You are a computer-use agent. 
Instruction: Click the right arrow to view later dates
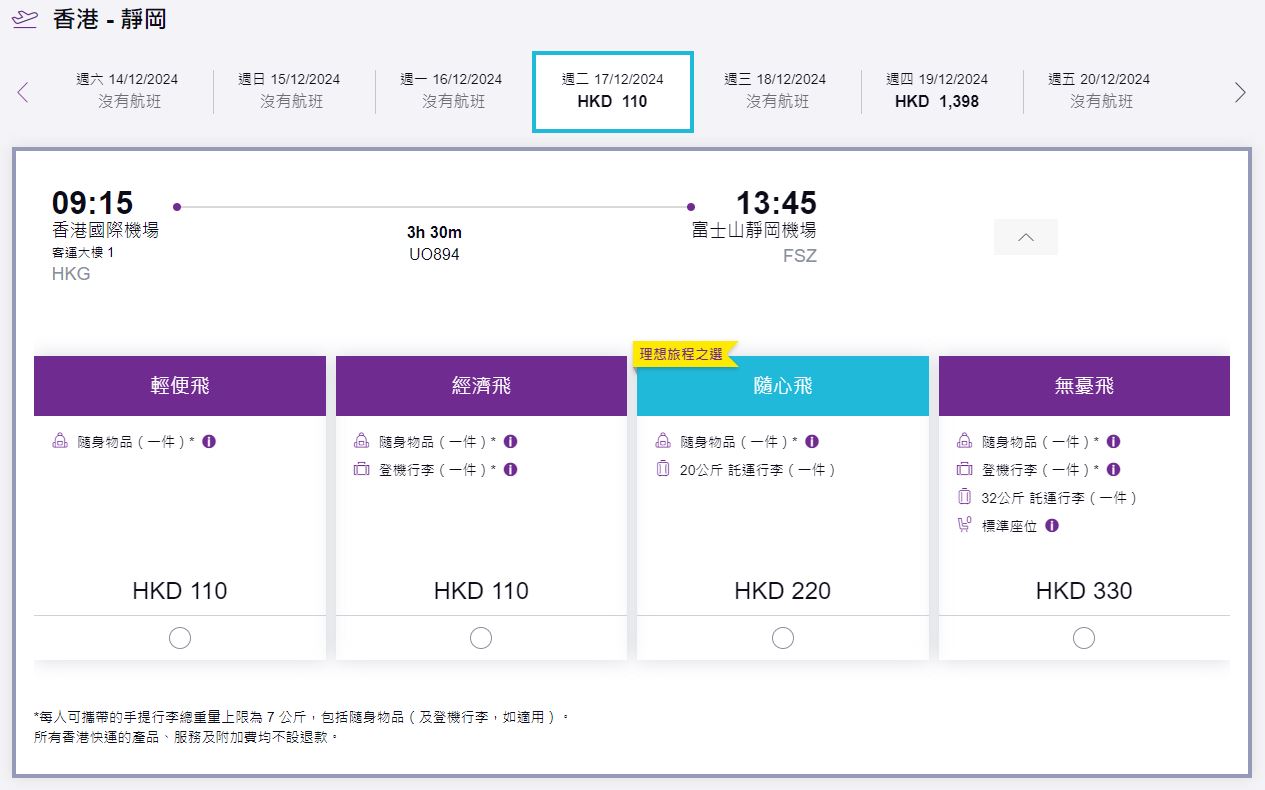(1242, 91)
